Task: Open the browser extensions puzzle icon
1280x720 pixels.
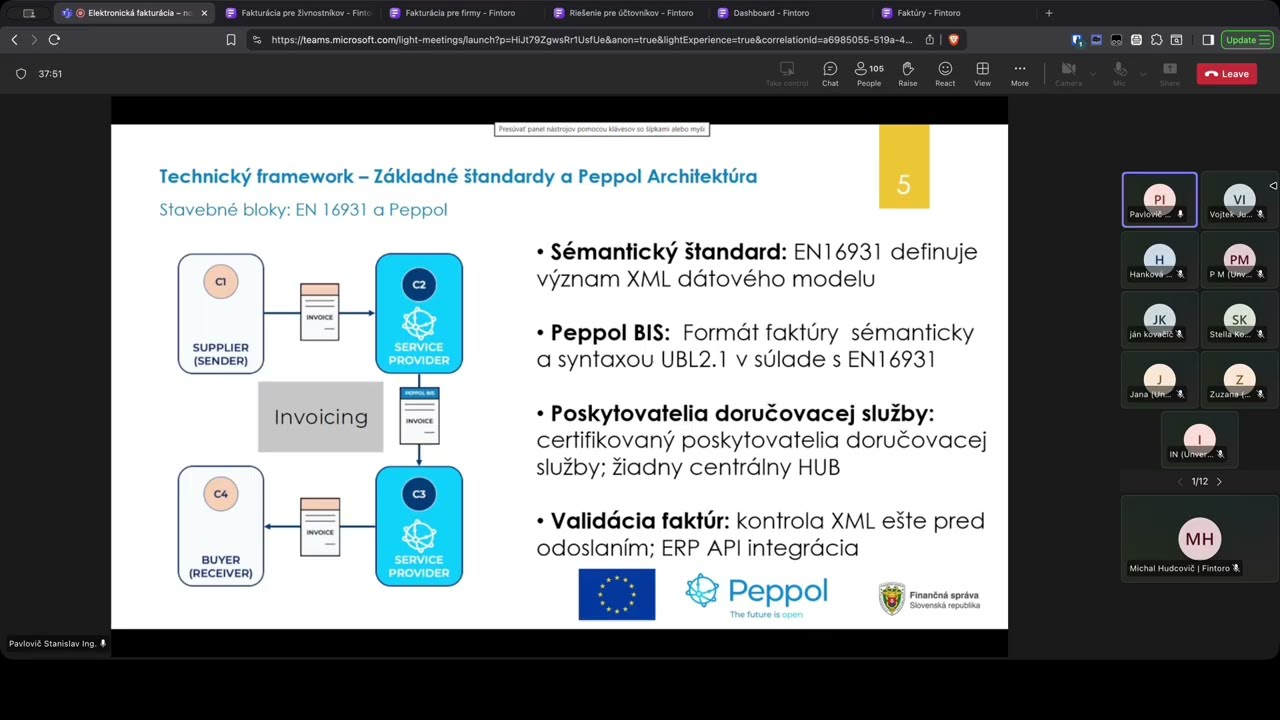Action: coord(1156,40)
